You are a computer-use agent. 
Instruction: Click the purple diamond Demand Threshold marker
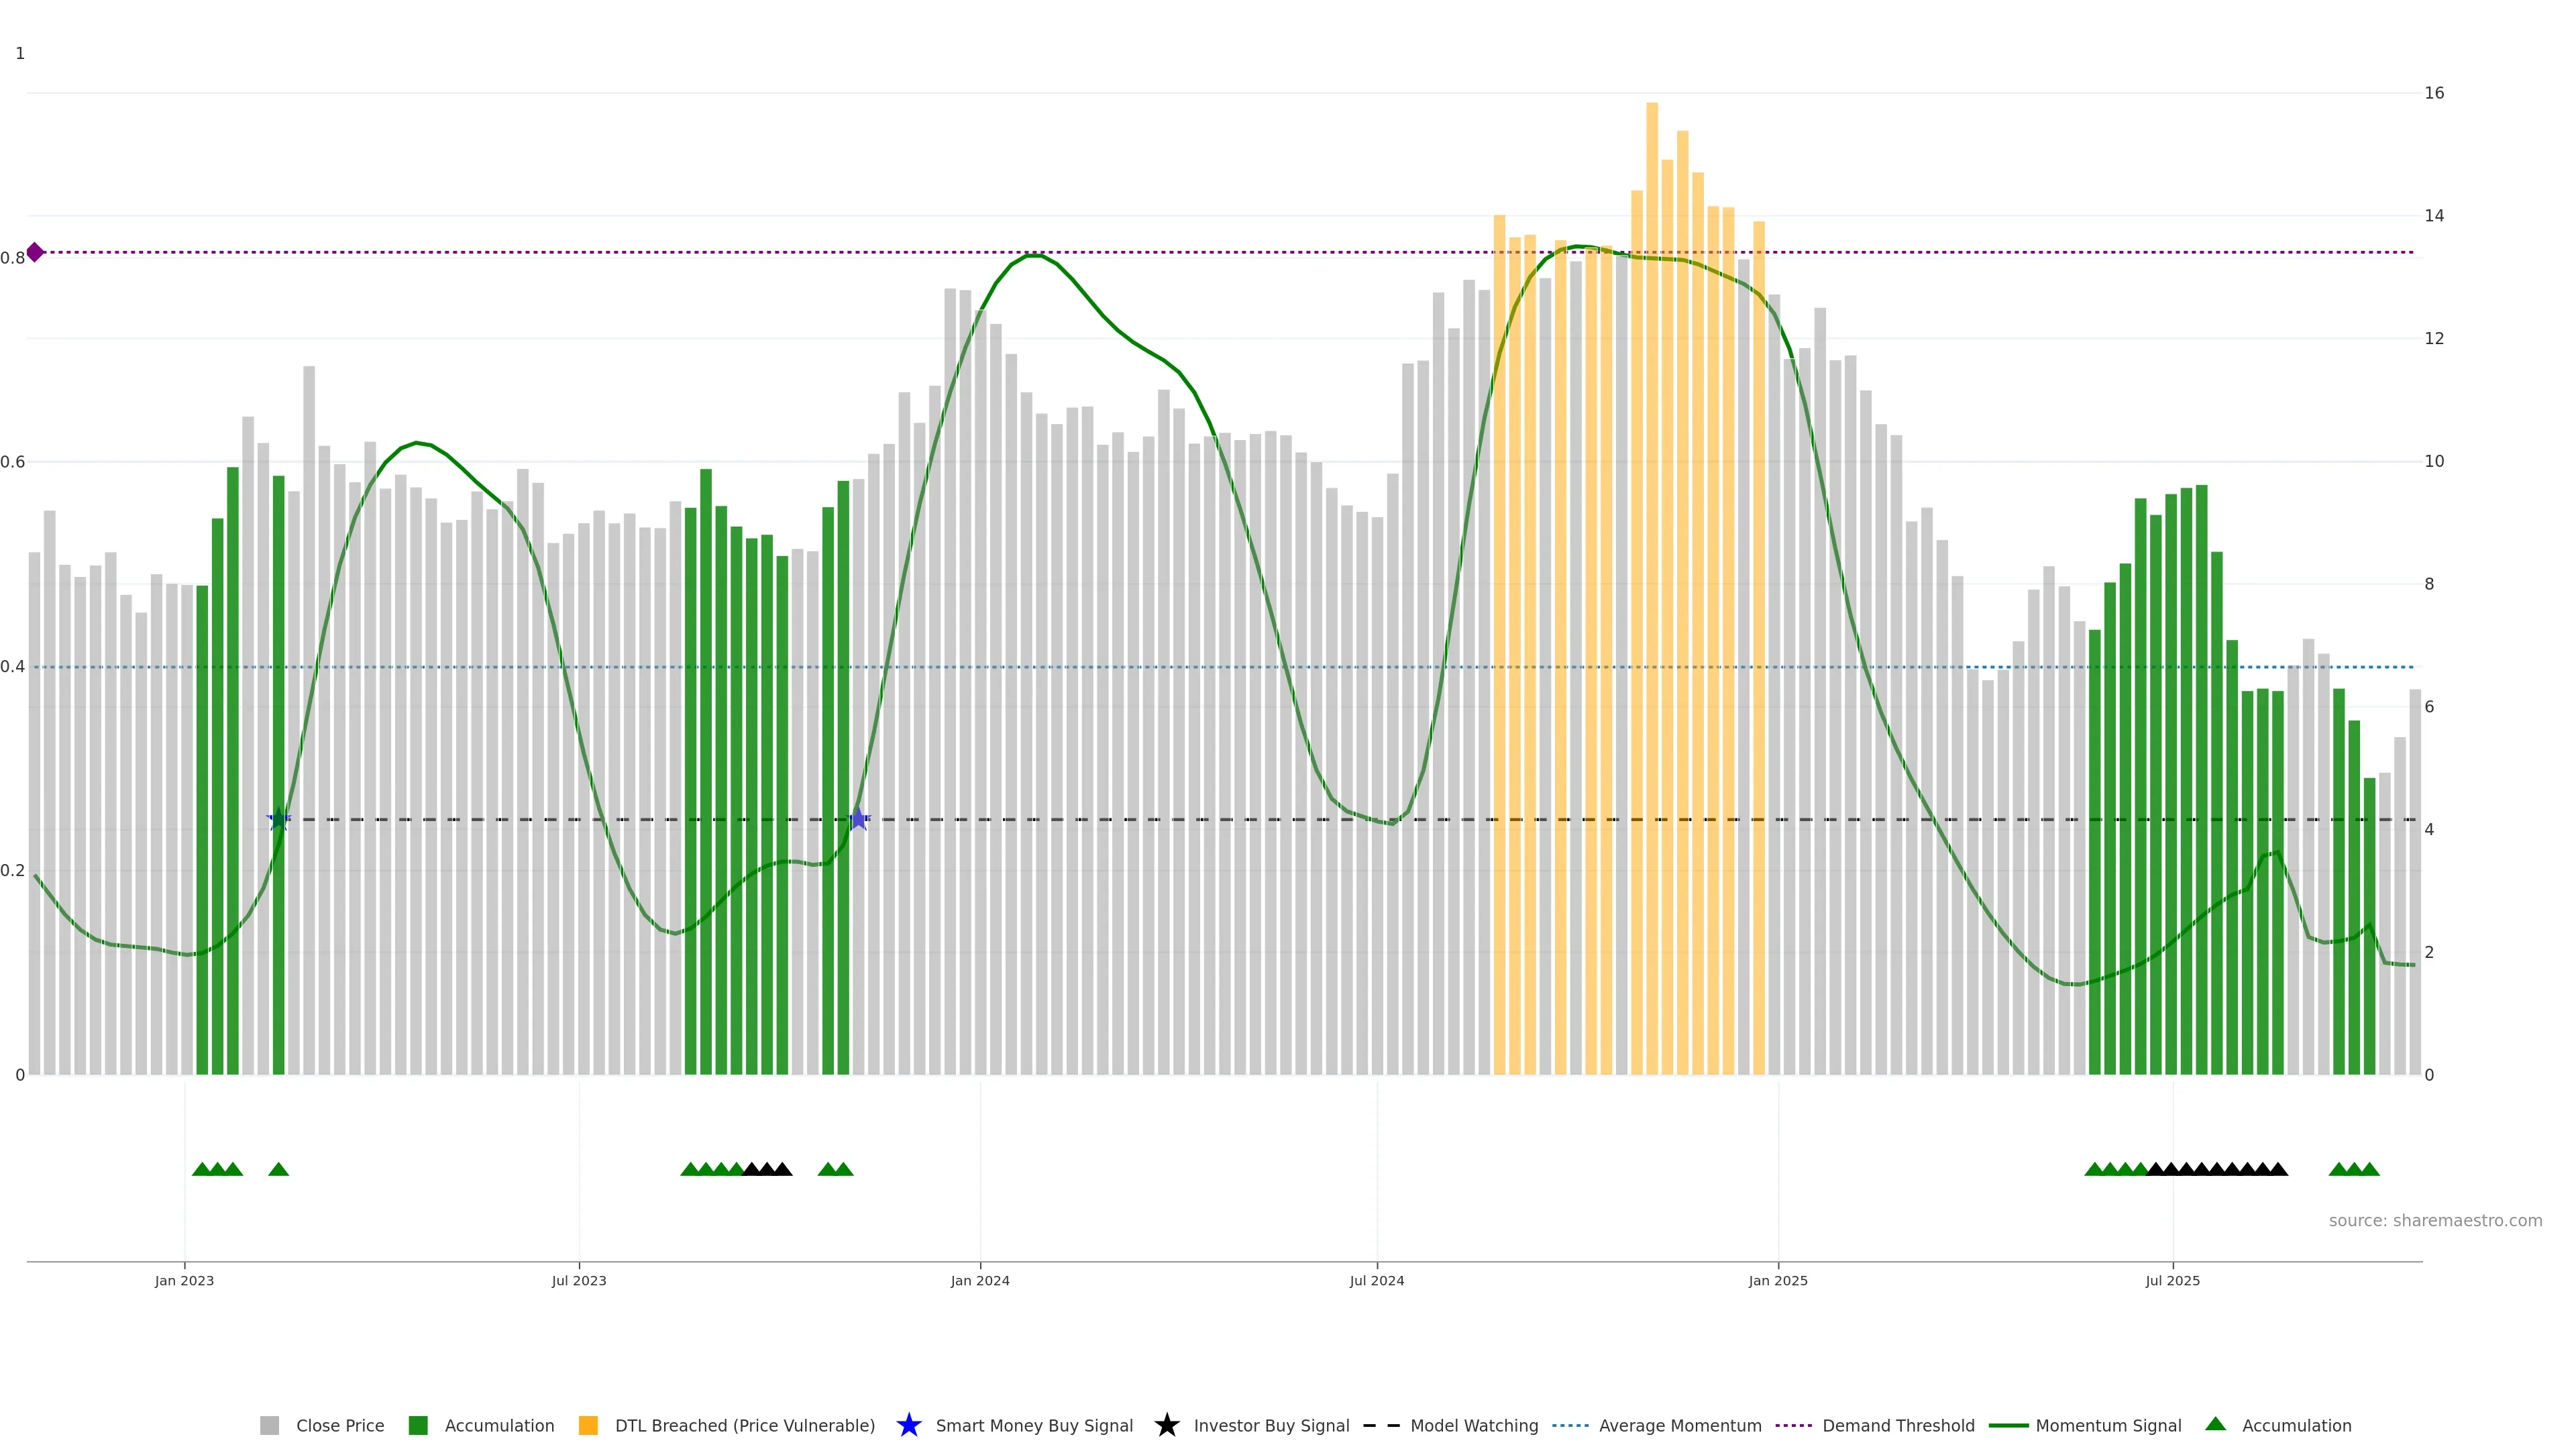[x=35, y=252]
